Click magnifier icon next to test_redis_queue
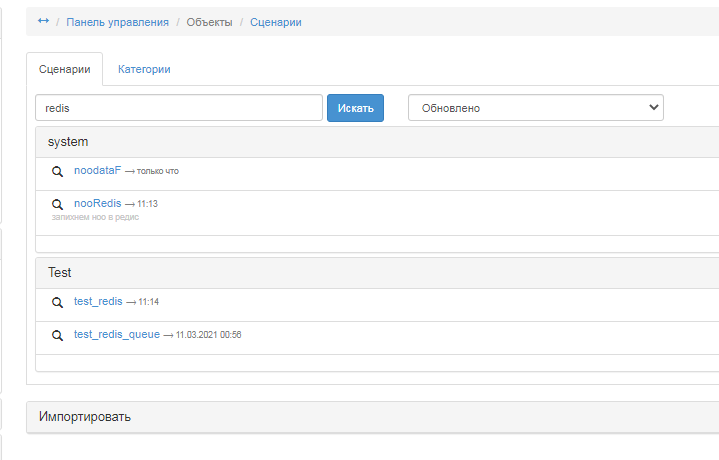The height and width of the screenshot is (460, 719). pos(57,336)
